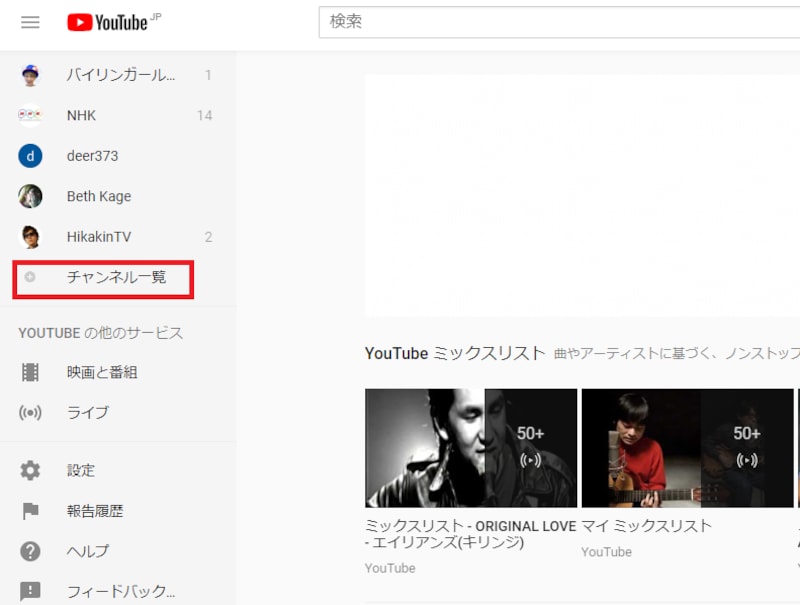Click the settings gear icon
Screen dimensions: 800x605
(x=30, y=470)
